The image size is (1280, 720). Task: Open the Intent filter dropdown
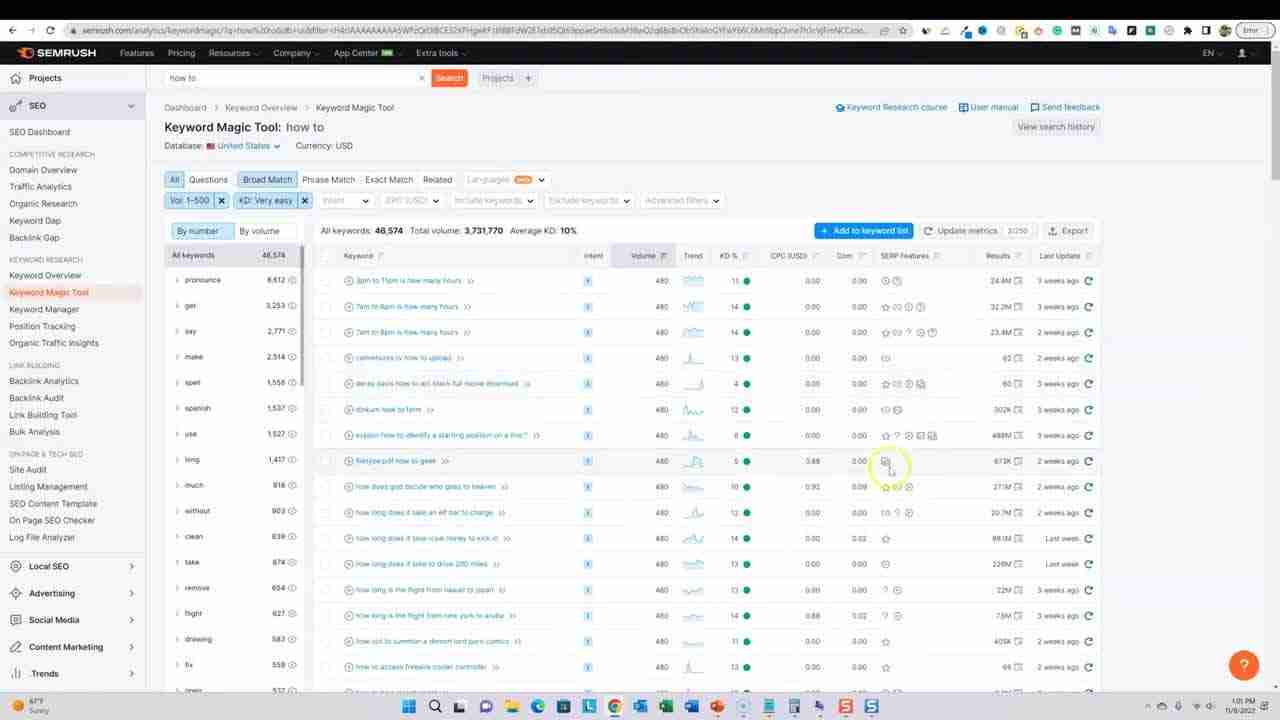point(344,200)
